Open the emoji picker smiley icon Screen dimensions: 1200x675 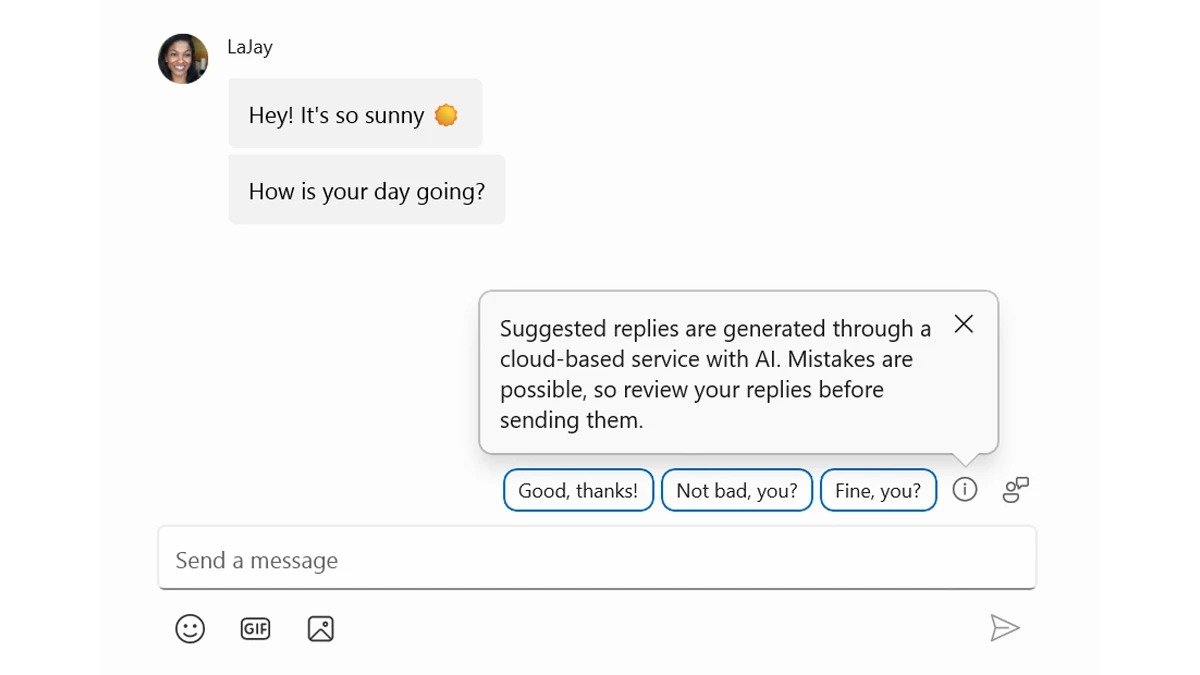(x=190, y=629)
